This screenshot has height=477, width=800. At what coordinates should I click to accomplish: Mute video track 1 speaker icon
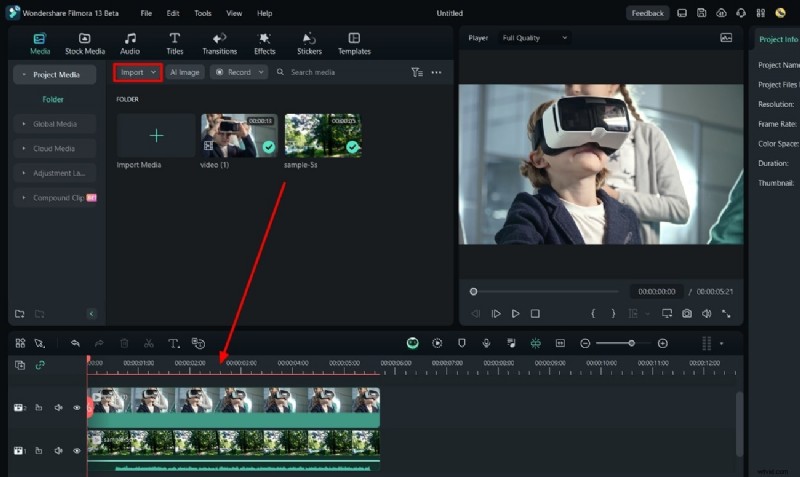59,450
